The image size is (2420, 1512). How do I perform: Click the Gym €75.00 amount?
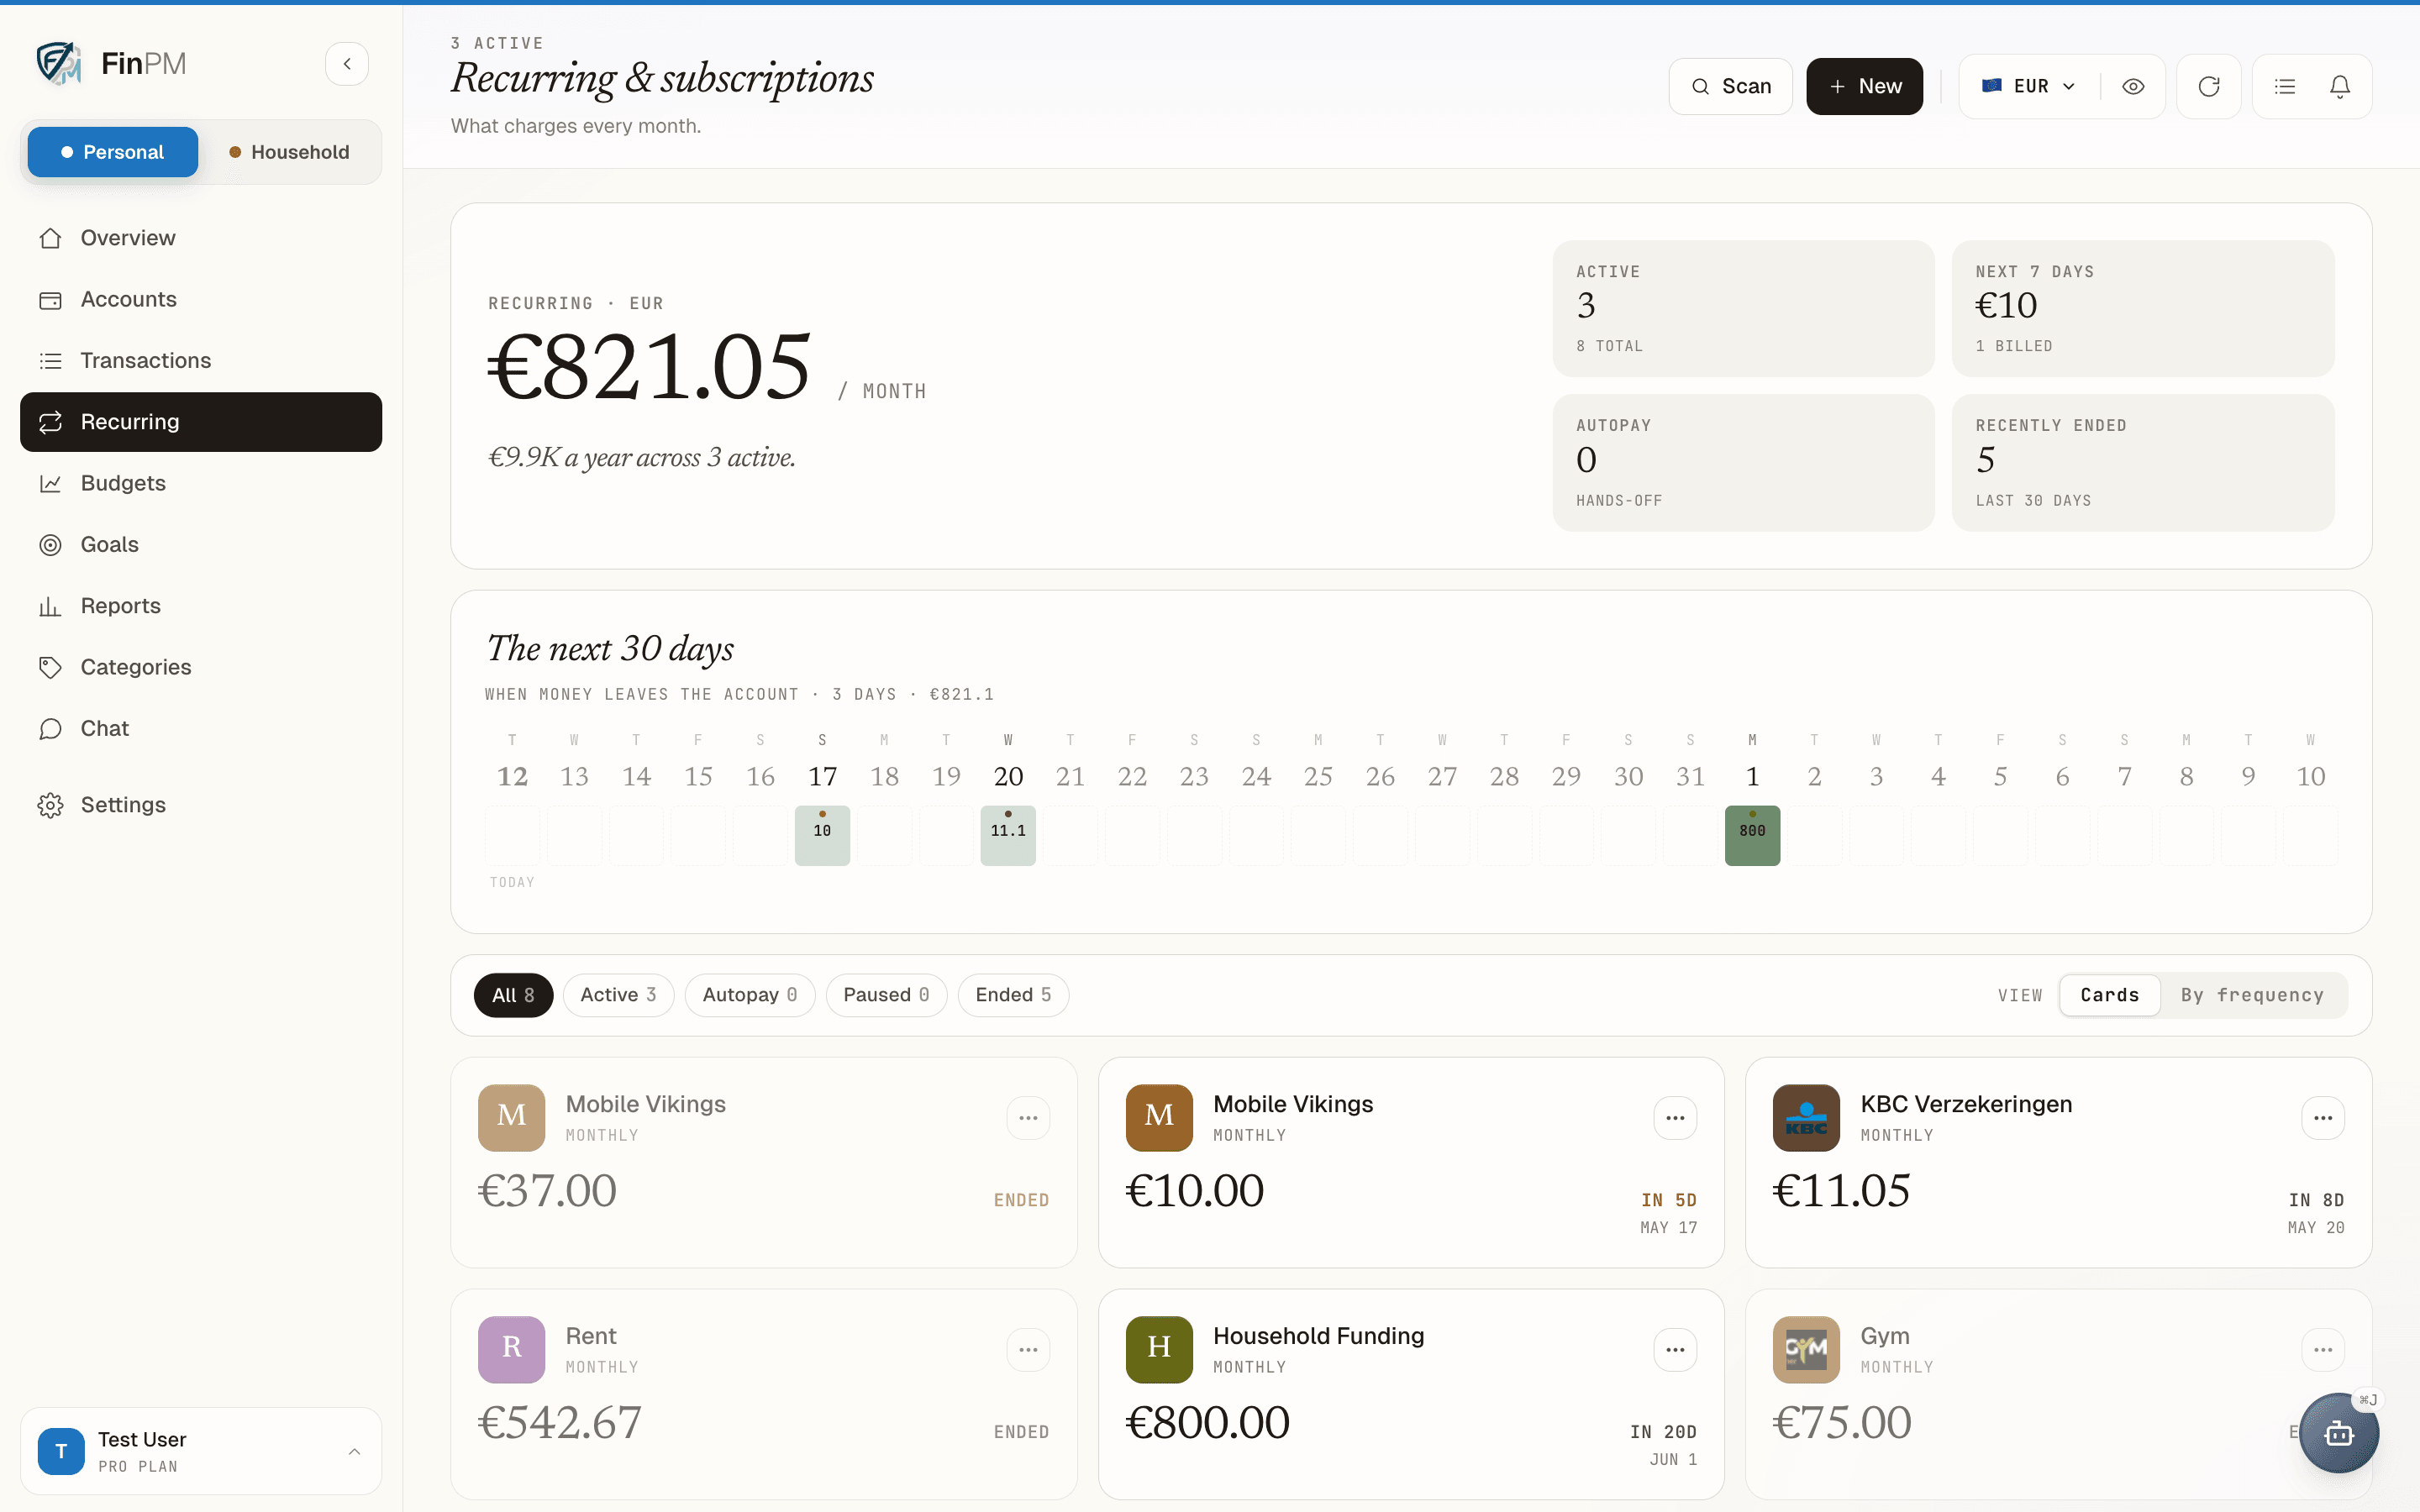1842,1422
